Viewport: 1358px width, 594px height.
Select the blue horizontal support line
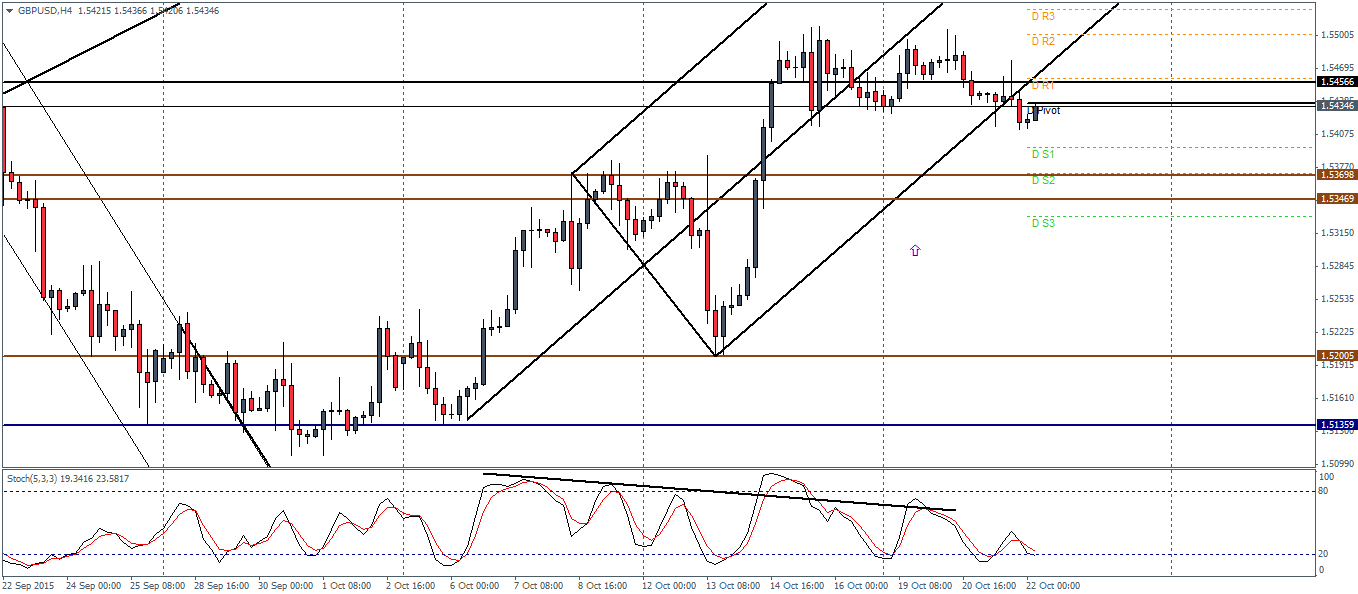pos(600,425)
